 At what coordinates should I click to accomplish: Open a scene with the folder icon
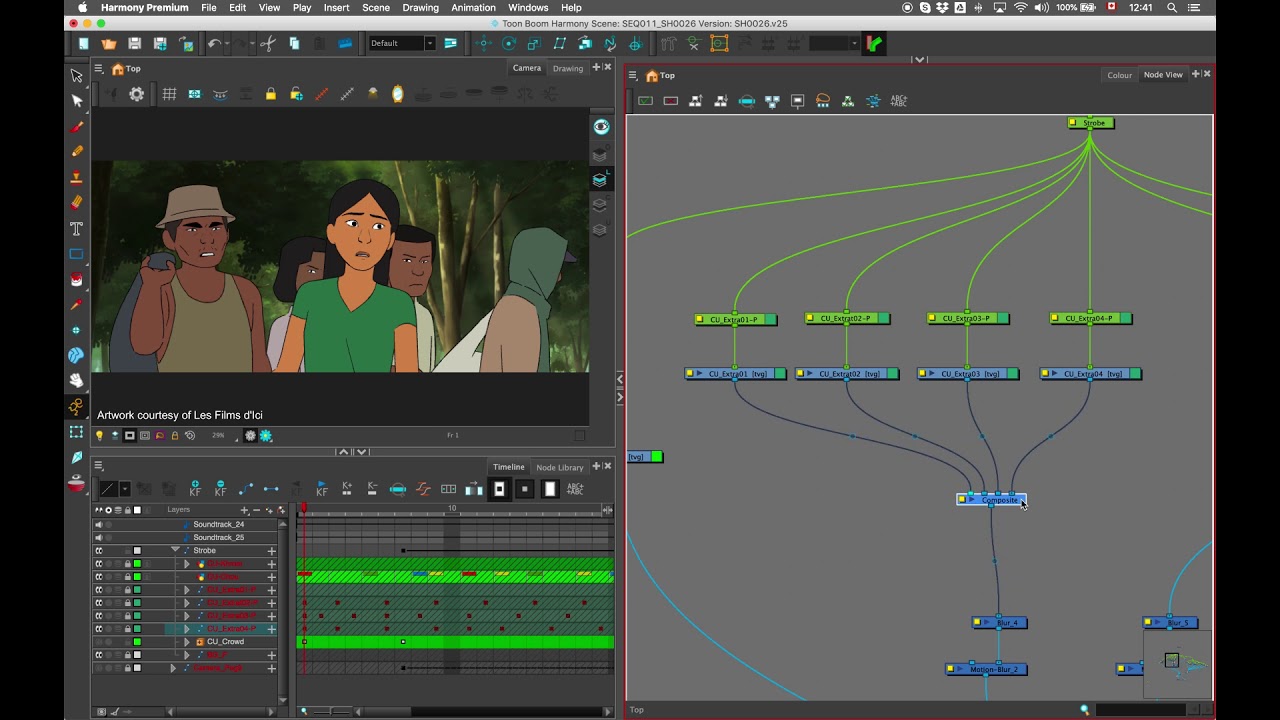[x=109, y=44]
